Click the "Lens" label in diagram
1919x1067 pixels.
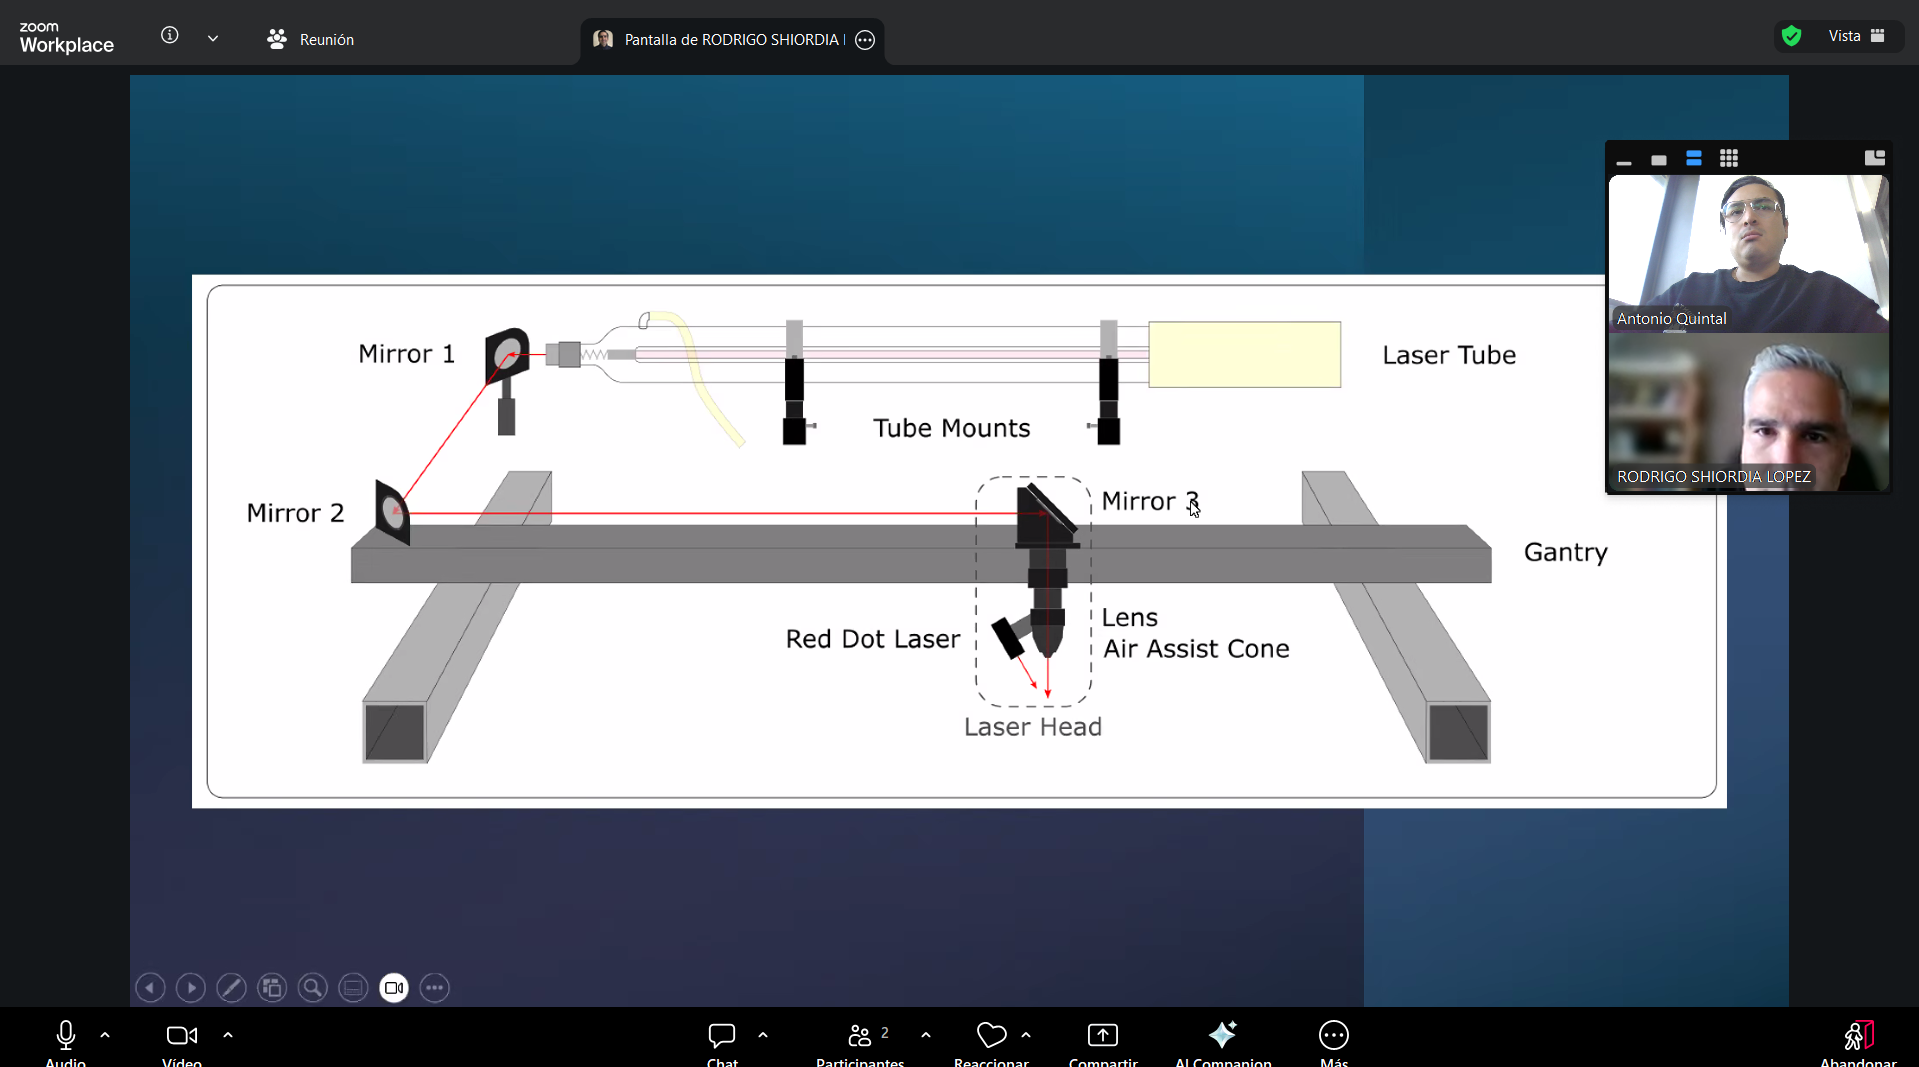tap(1130, 618)
